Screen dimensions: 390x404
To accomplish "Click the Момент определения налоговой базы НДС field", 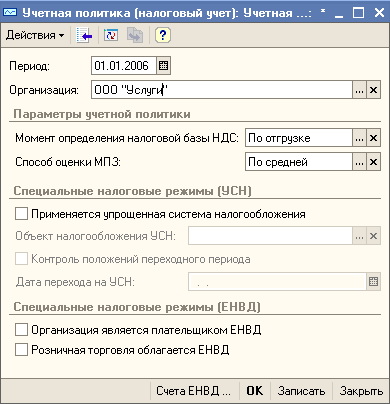I will tap(299, 138).
